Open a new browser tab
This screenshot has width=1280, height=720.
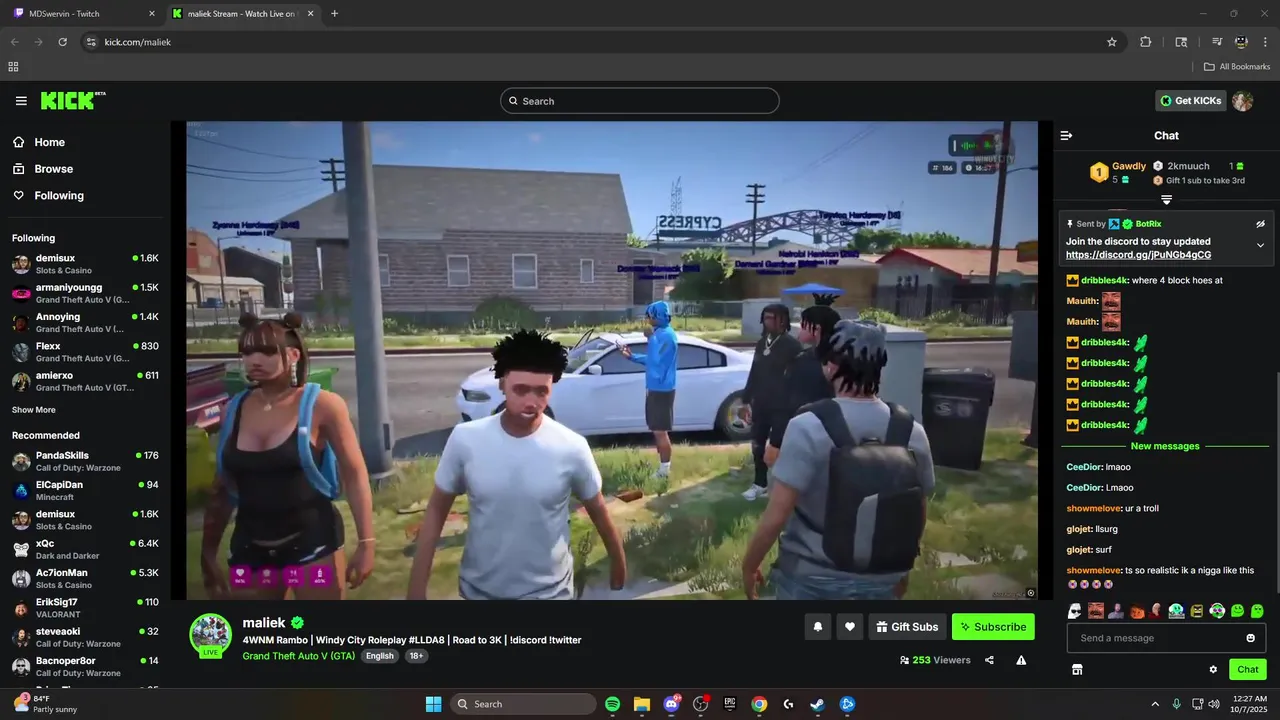334,14
